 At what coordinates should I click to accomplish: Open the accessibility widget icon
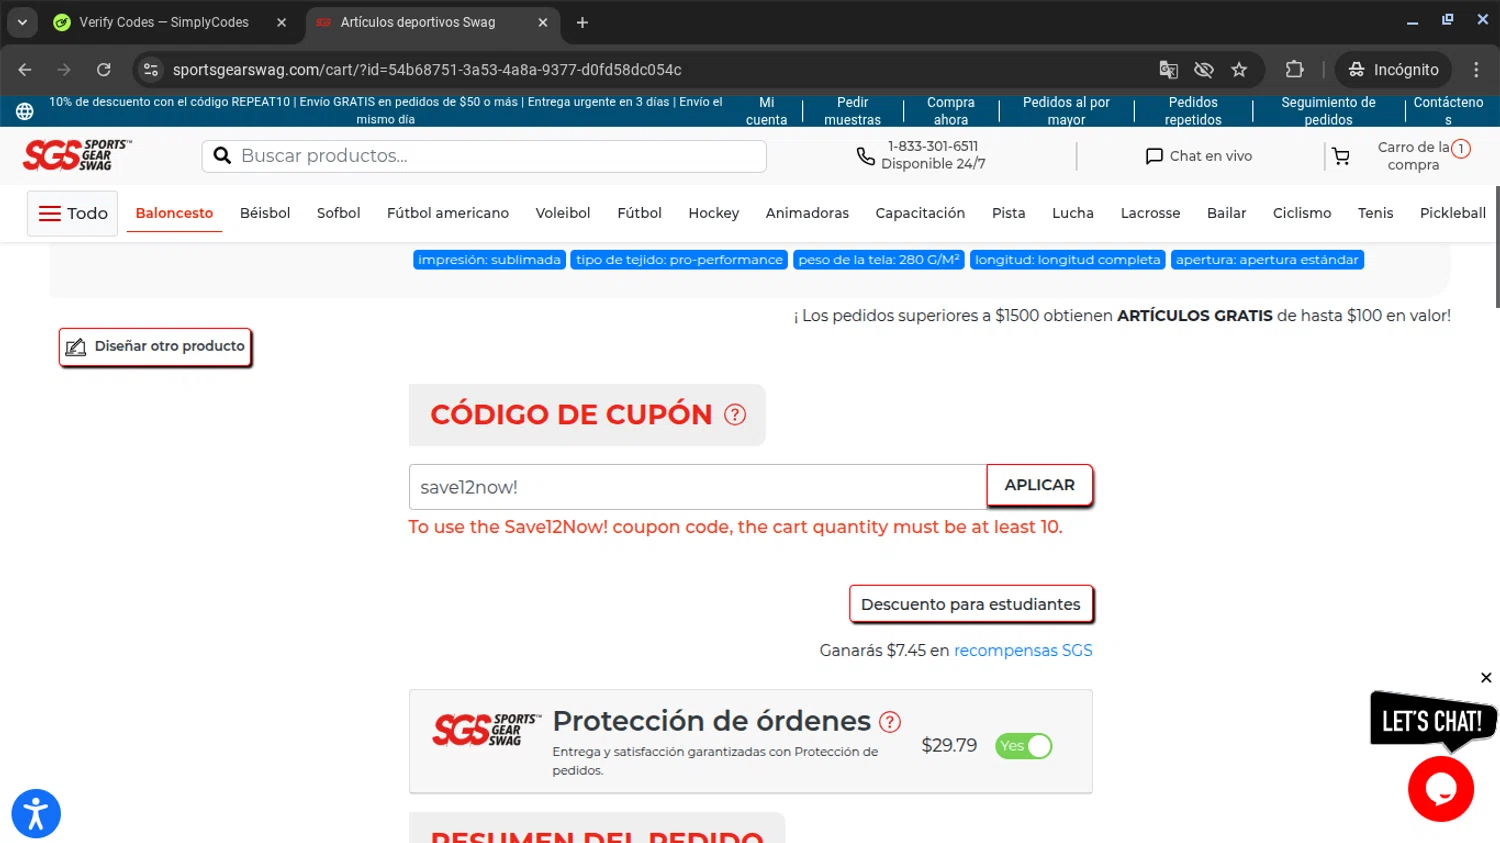(x=36, y=814)
